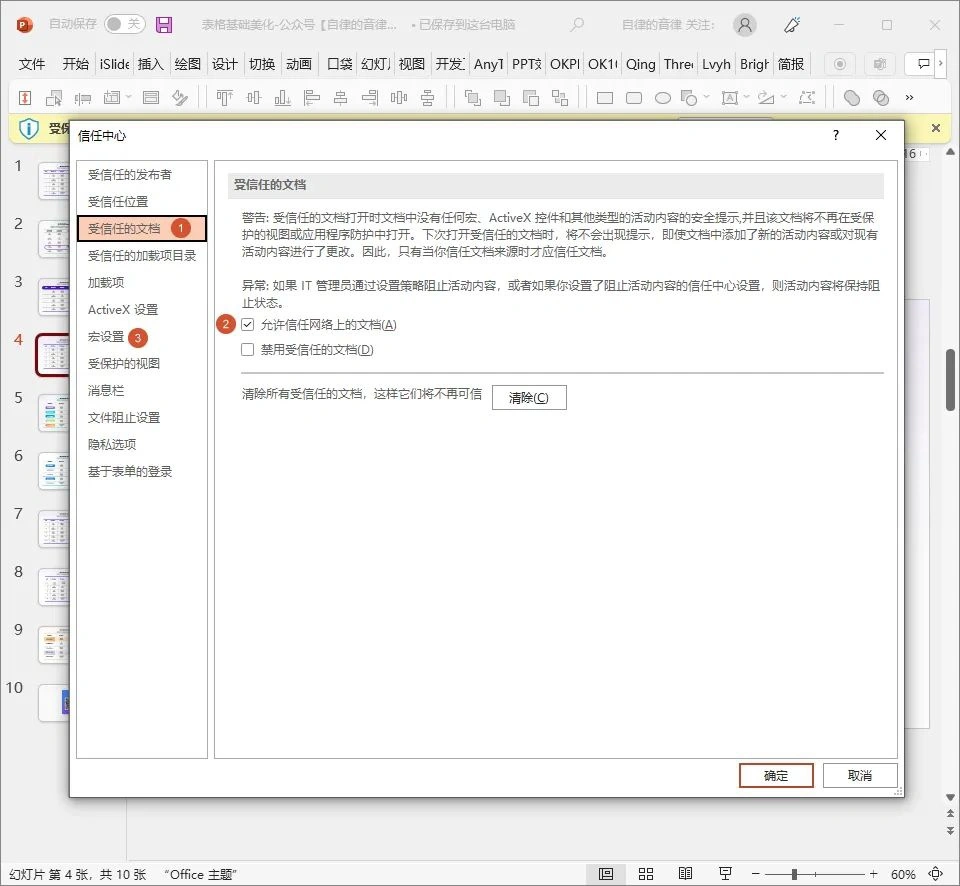Enable 禁用受信任的文档 option
This screenshot has width=960, height=886.
pyautogui.click(x=246, y=349)
